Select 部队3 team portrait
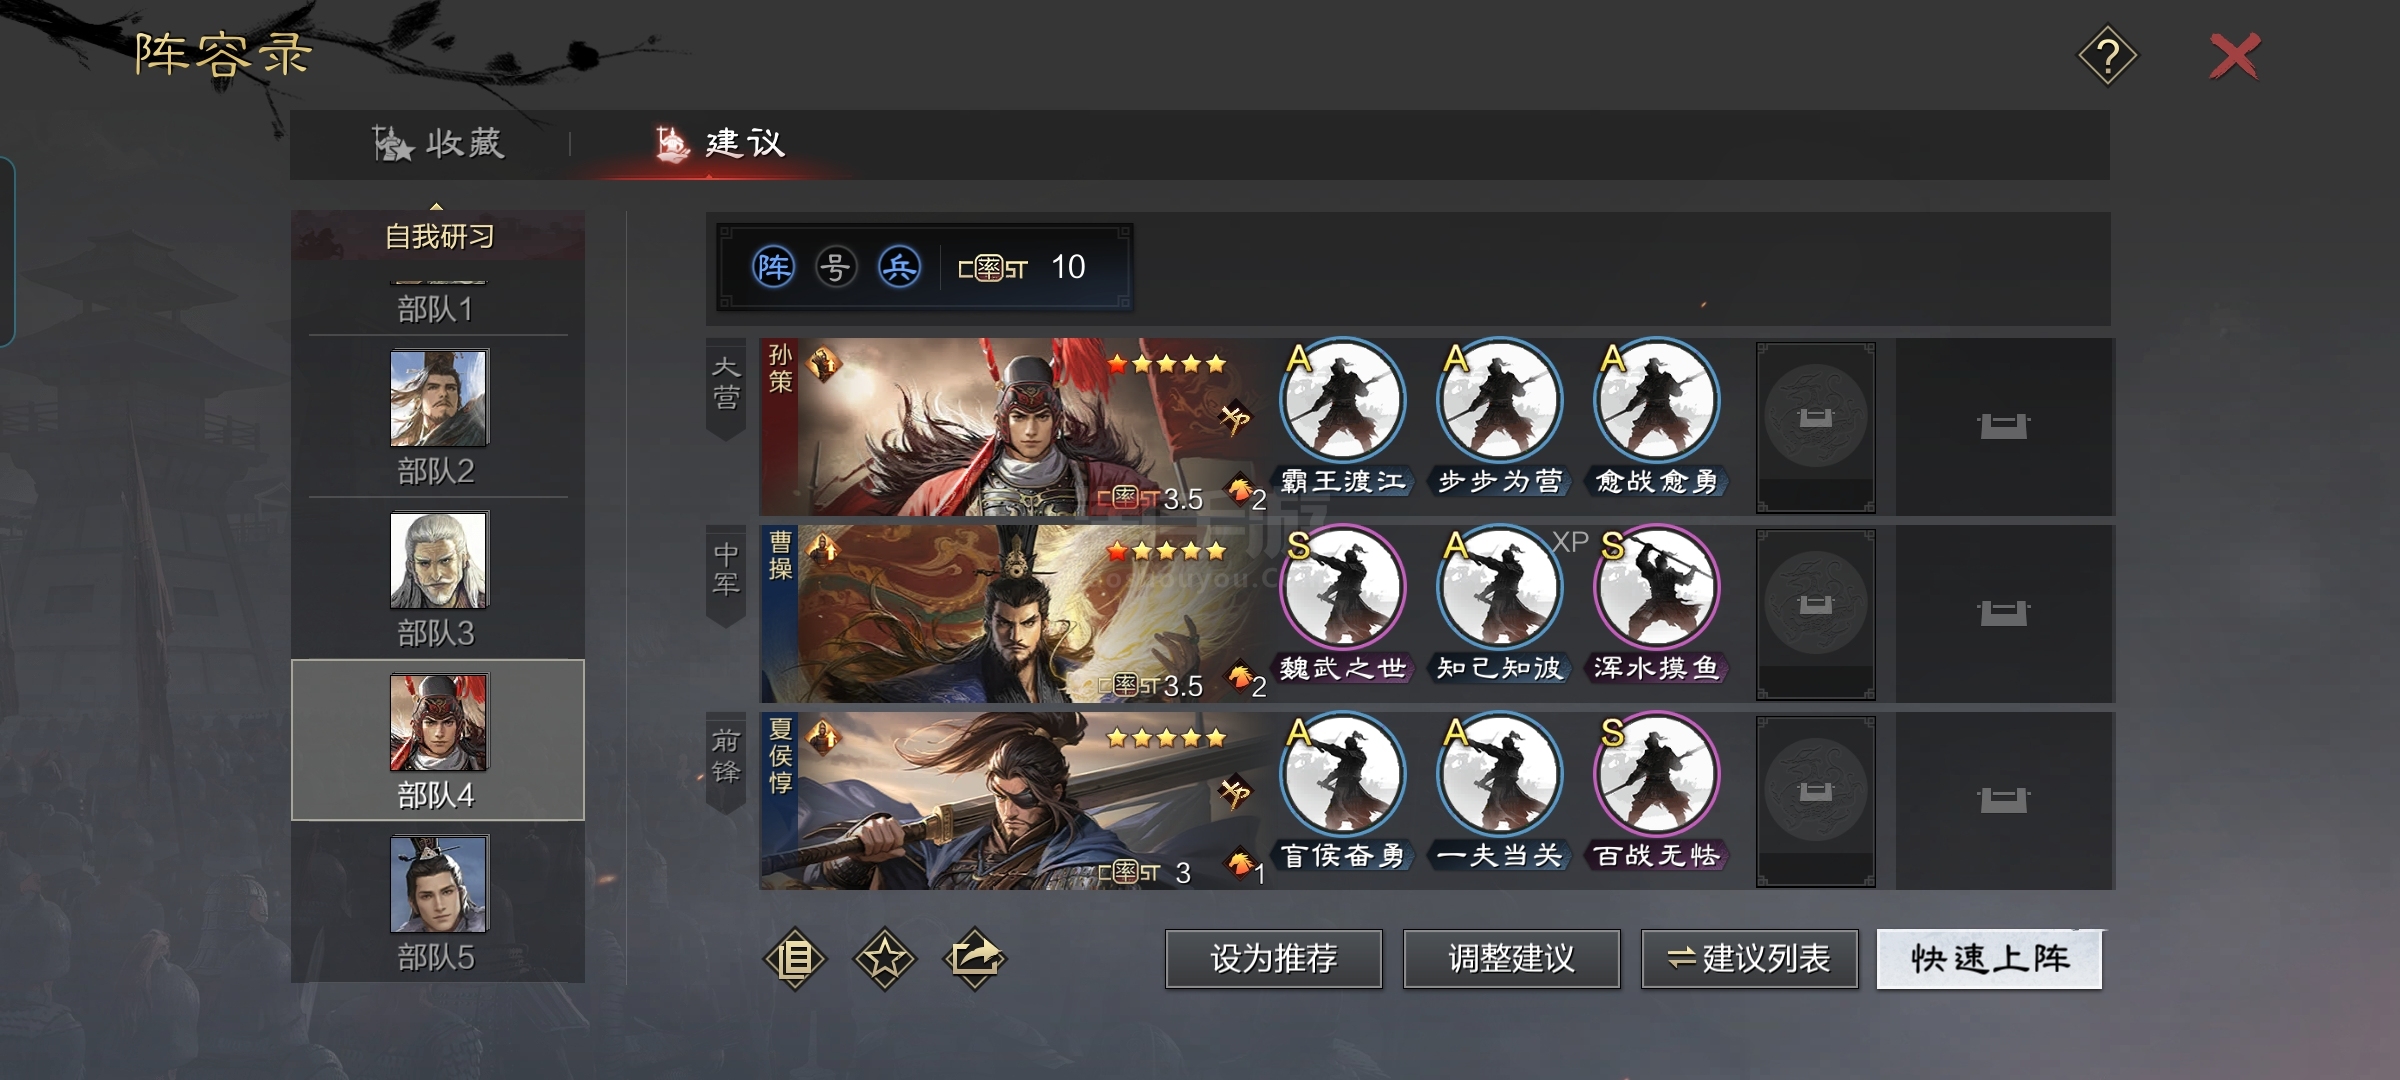The height and width of the screenshot is (1080, 2400). click(x=439, y=559)
